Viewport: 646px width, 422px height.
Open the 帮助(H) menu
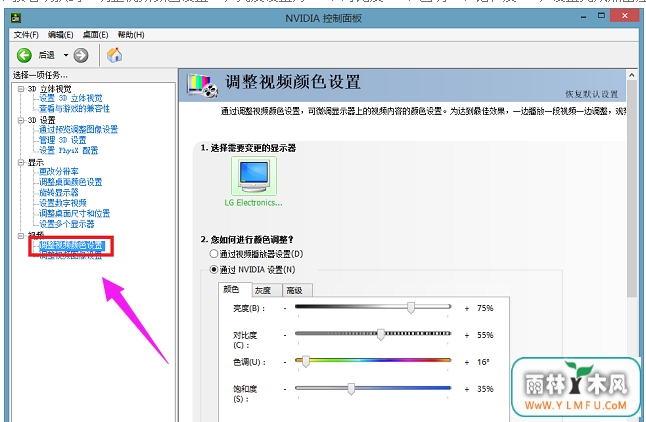coord(131,35)
